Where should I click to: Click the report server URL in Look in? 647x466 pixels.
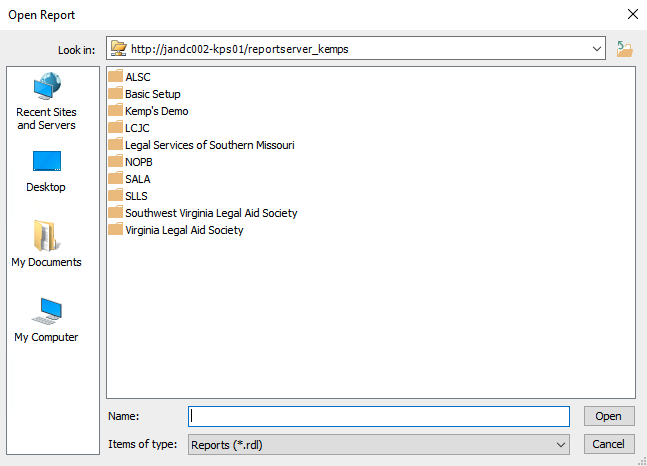pos(240,49)
